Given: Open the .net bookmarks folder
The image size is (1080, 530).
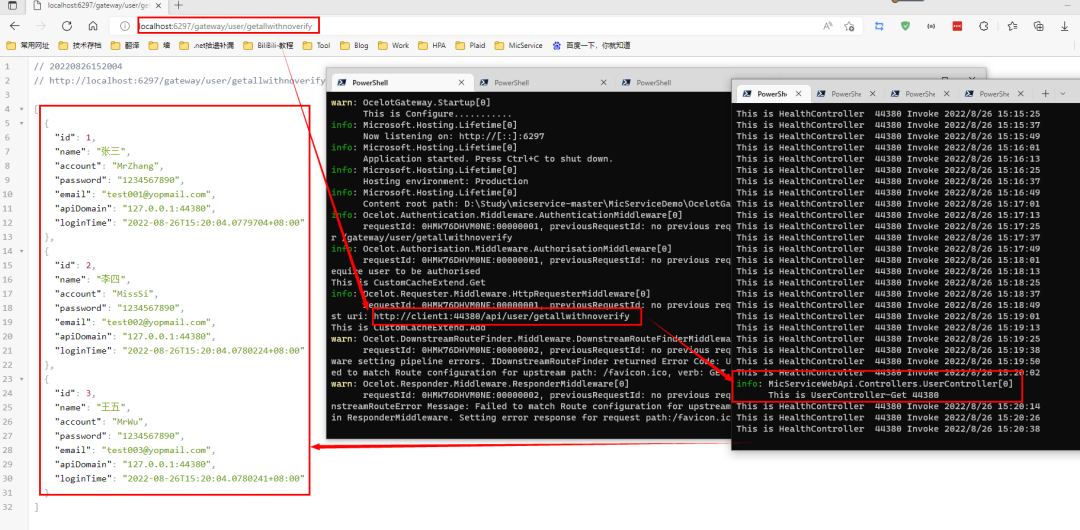Looking at the screenshot, I should (207, 45).
